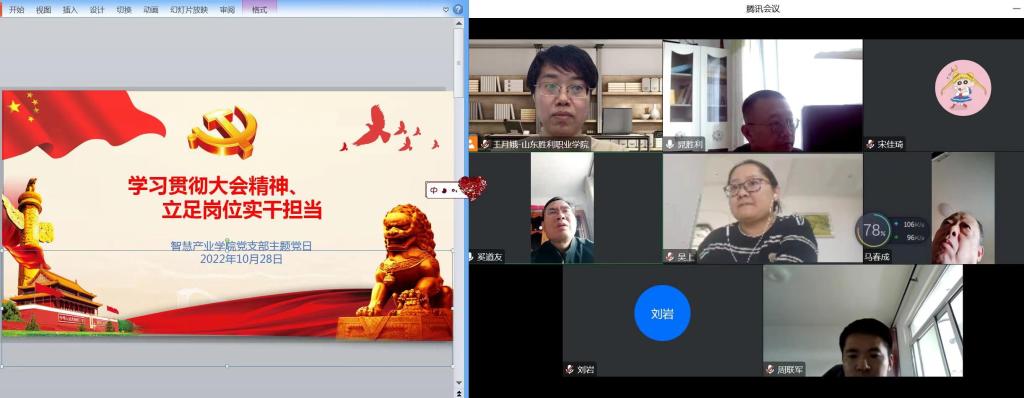This screenshot has width=1024, height=398.
Task: Select 刘岩 blue avatar circle
Action: click(x=662, y=313)
